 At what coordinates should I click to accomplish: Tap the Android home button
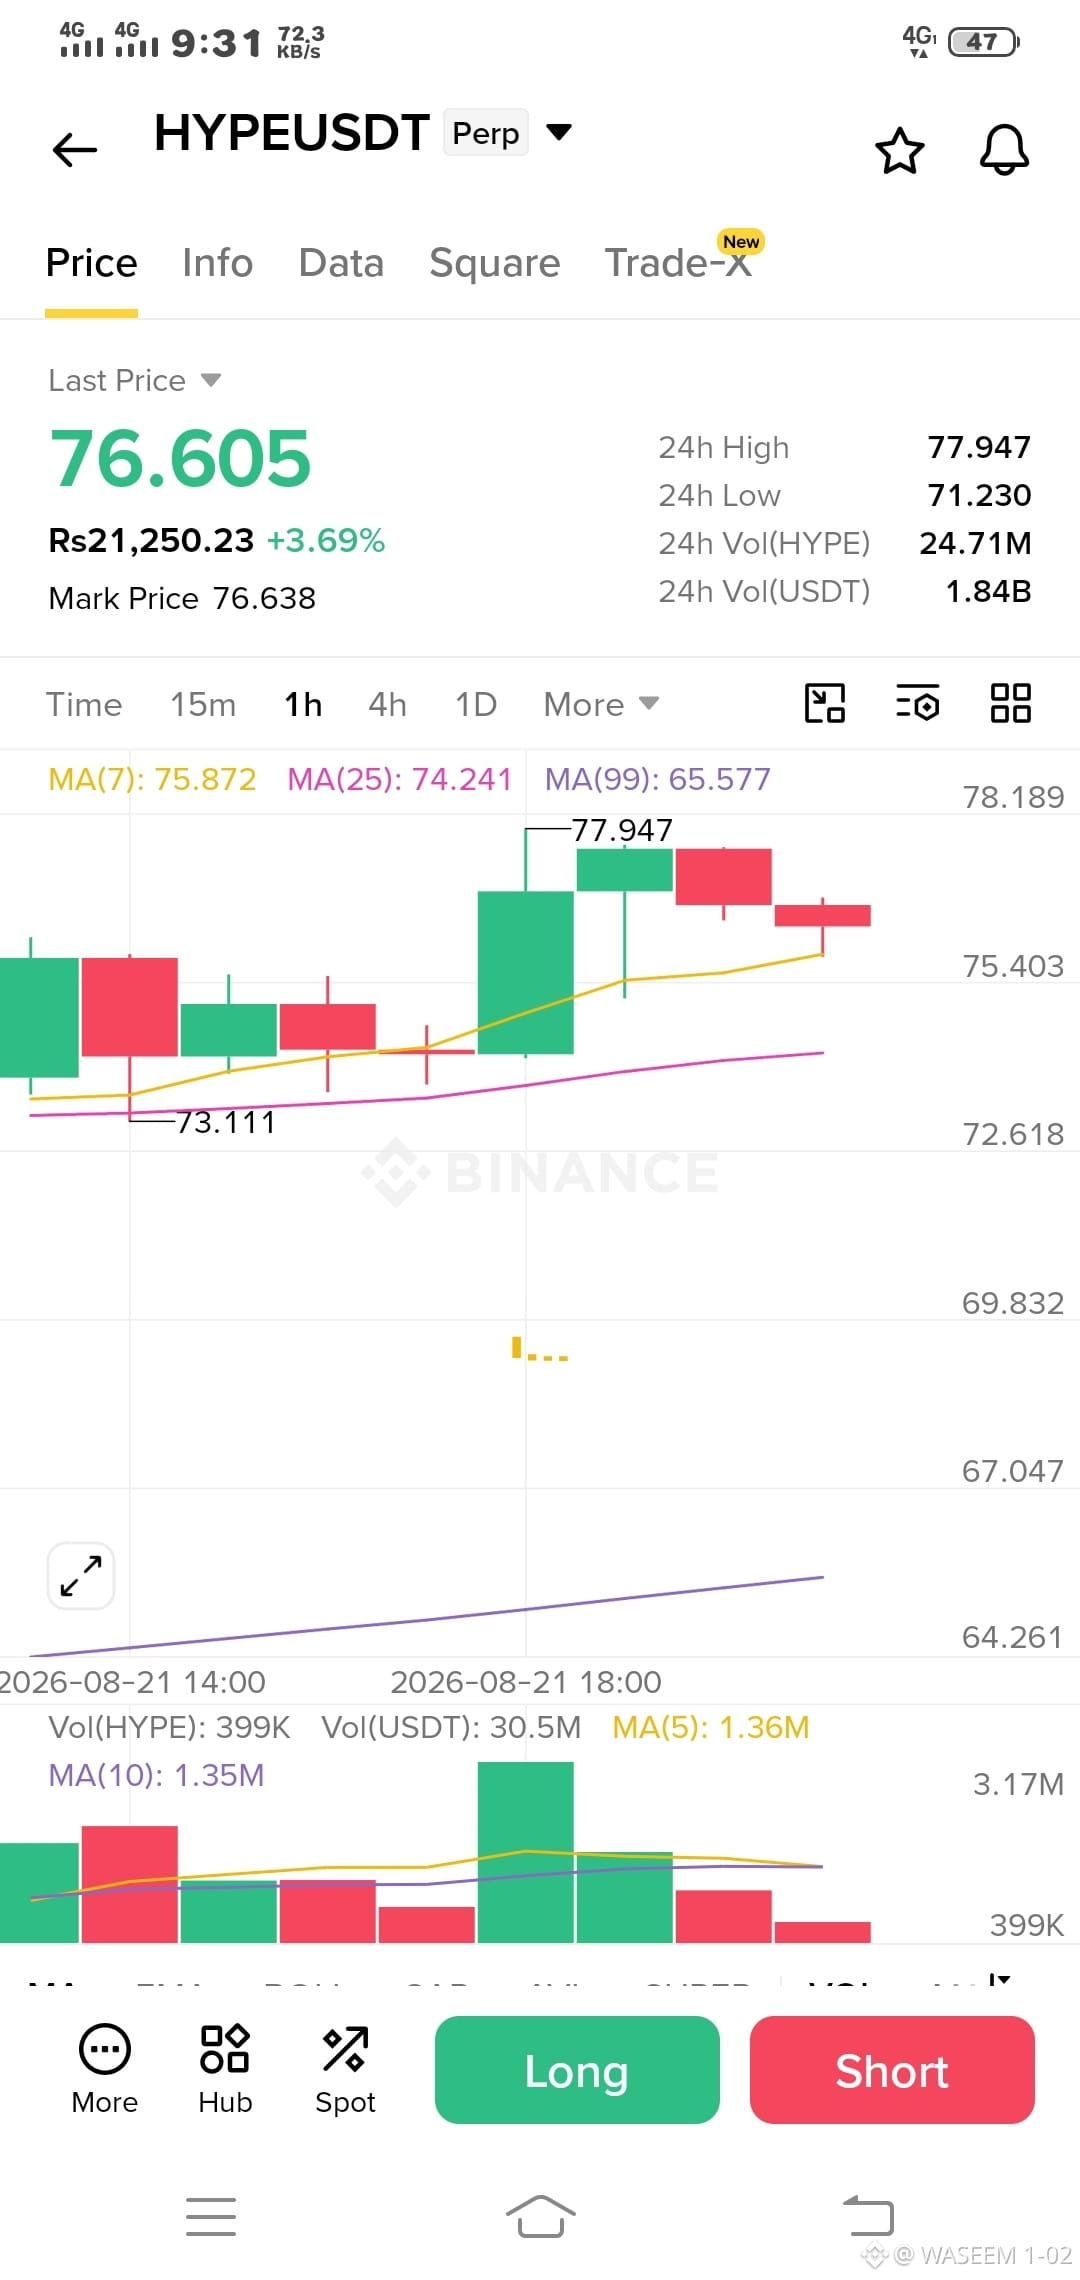click(540, 2217)
